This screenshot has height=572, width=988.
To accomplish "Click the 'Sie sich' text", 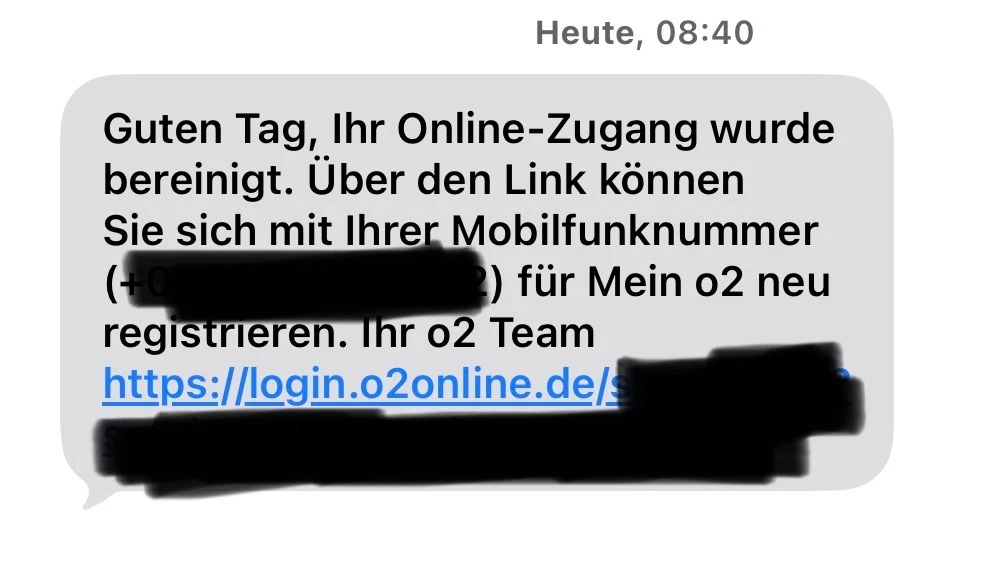I will click(x=180, y=231).
